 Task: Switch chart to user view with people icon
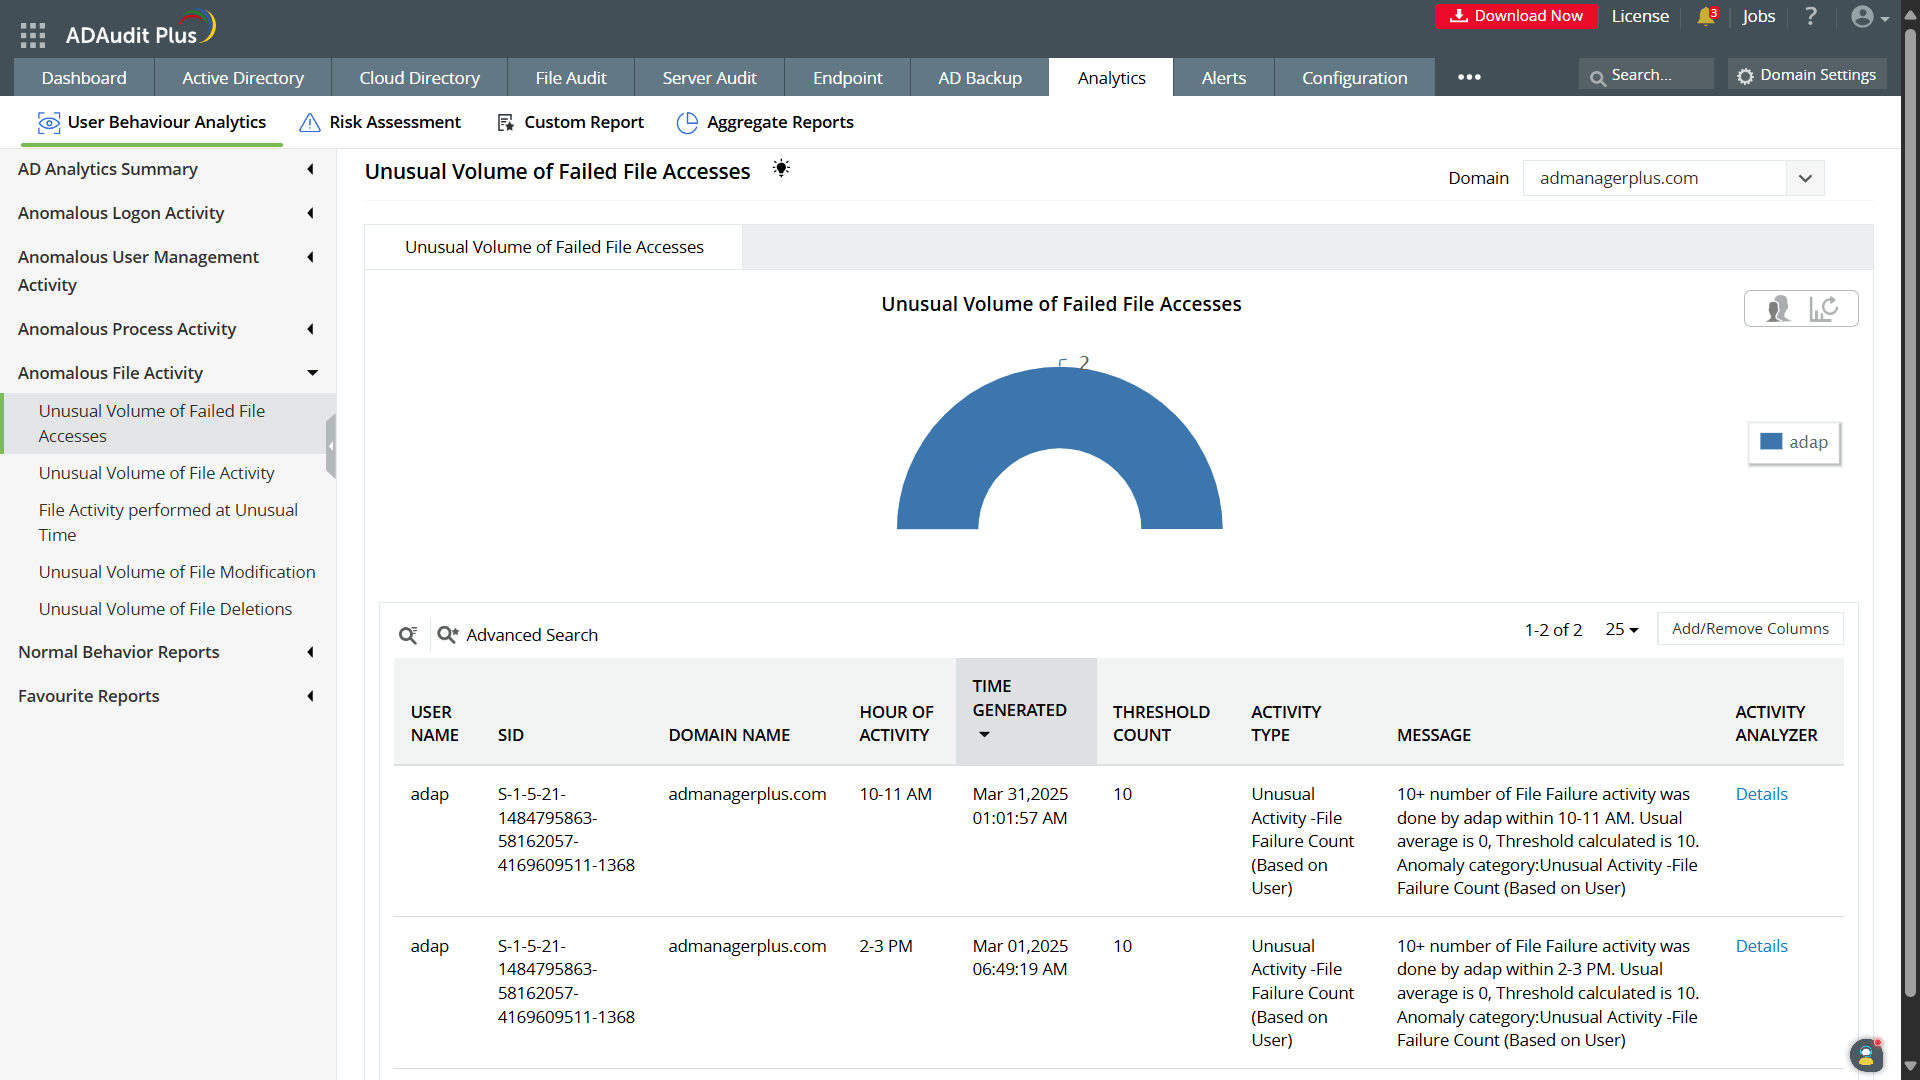[x=1778, y=308]
